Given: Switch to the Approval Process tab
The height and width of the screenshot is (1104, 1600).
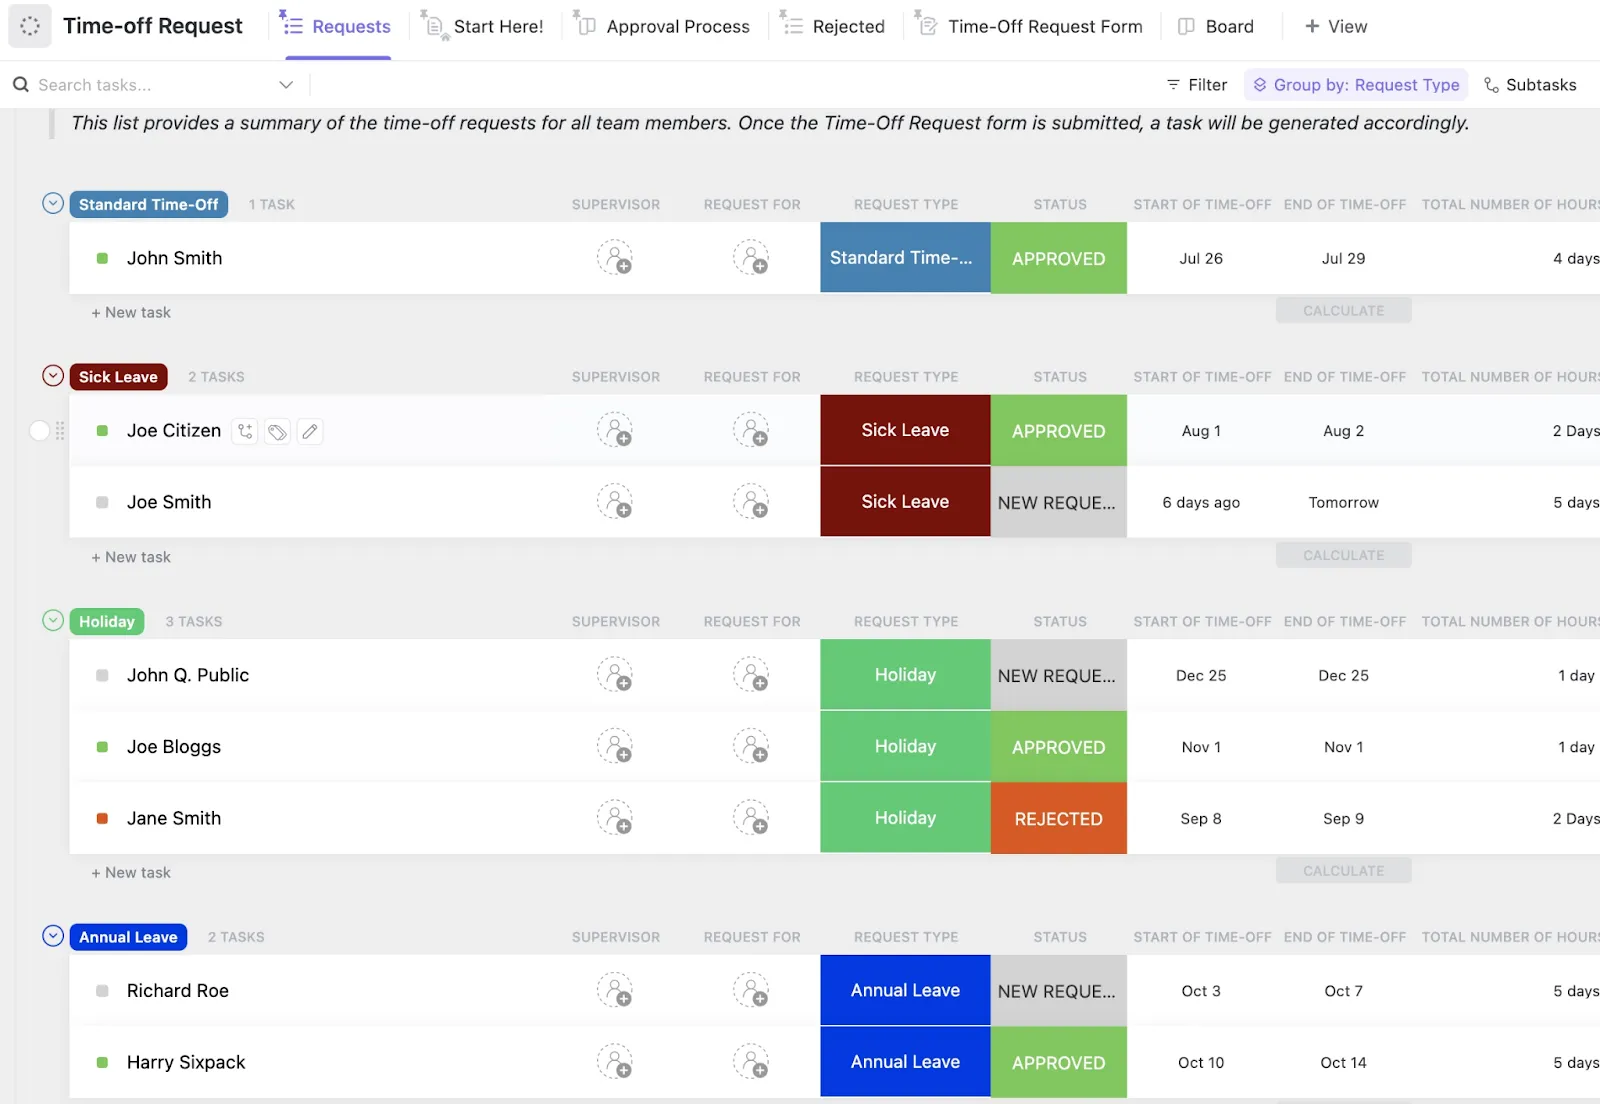Looking at the screenshot, I should [x=663, y=26].
